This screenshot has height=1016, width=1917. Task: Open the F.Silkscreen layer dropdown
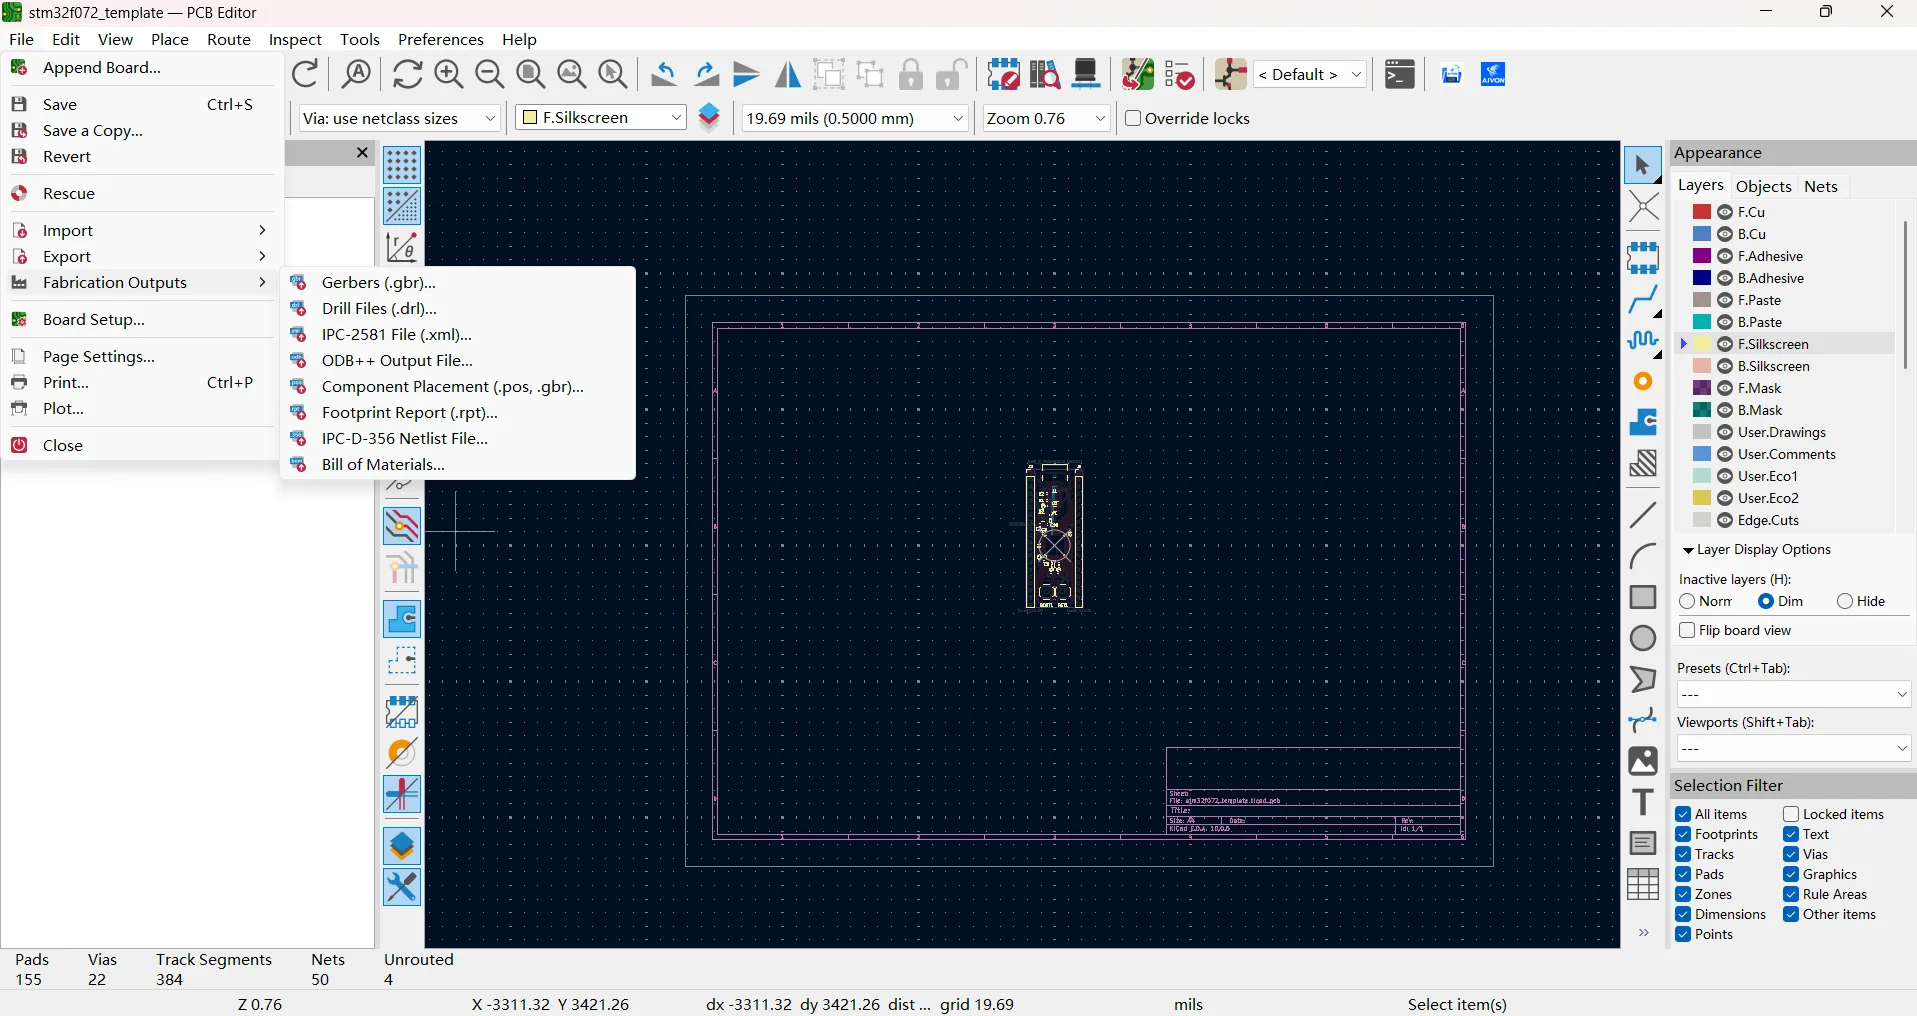601,118
